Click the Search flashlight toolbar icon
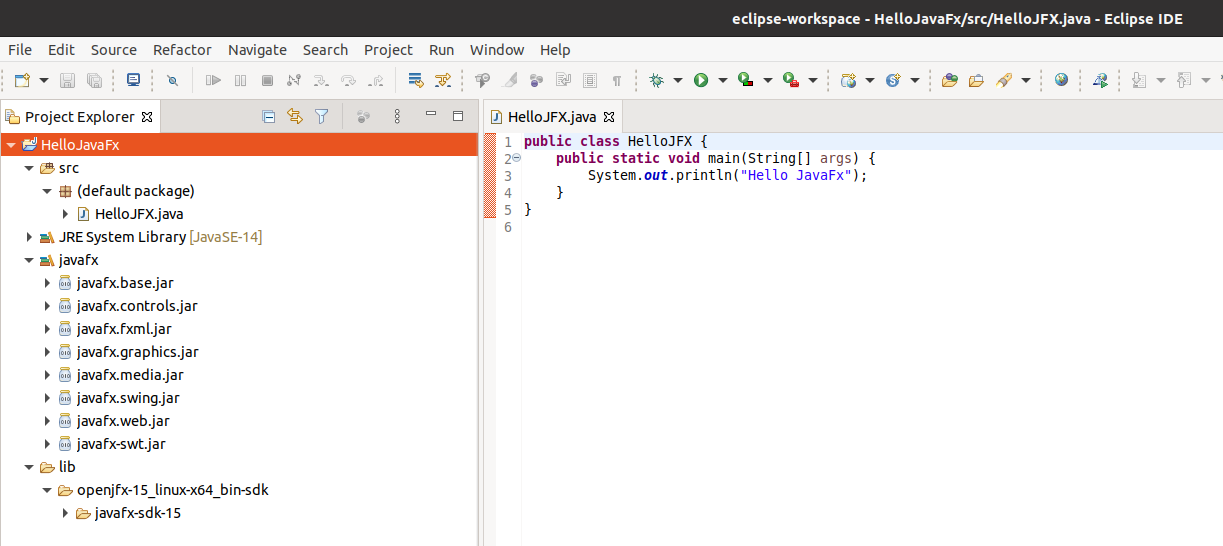Viewport: 1223px width, 546px height. 1004,80
